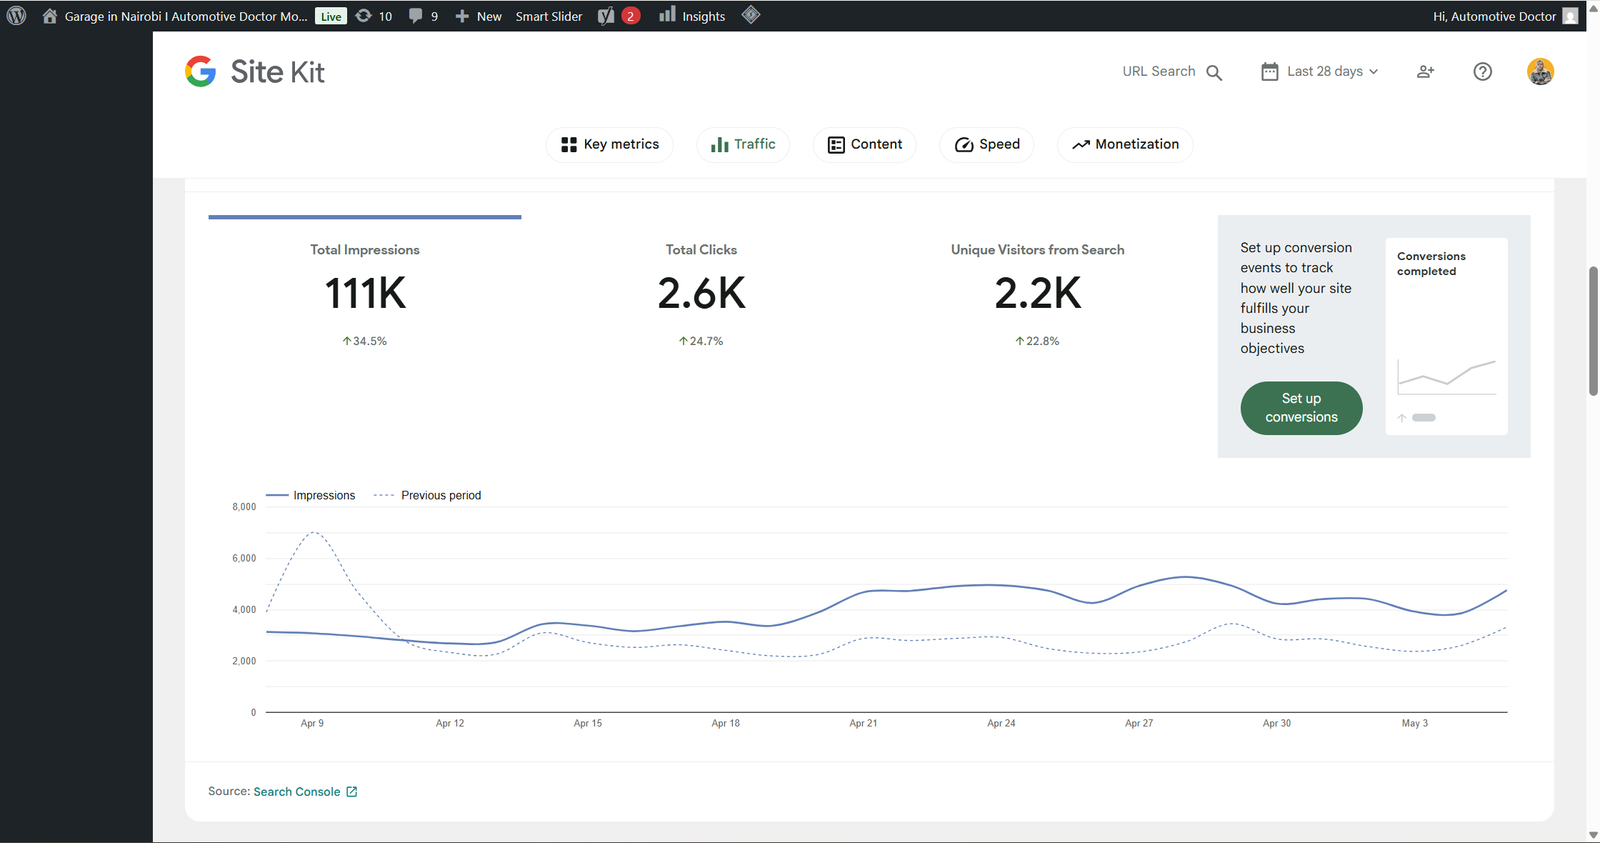This screenshot has width=1600, height=843.
Task: Click the 24.7% clicks change value
Action: tap(701, 341)
